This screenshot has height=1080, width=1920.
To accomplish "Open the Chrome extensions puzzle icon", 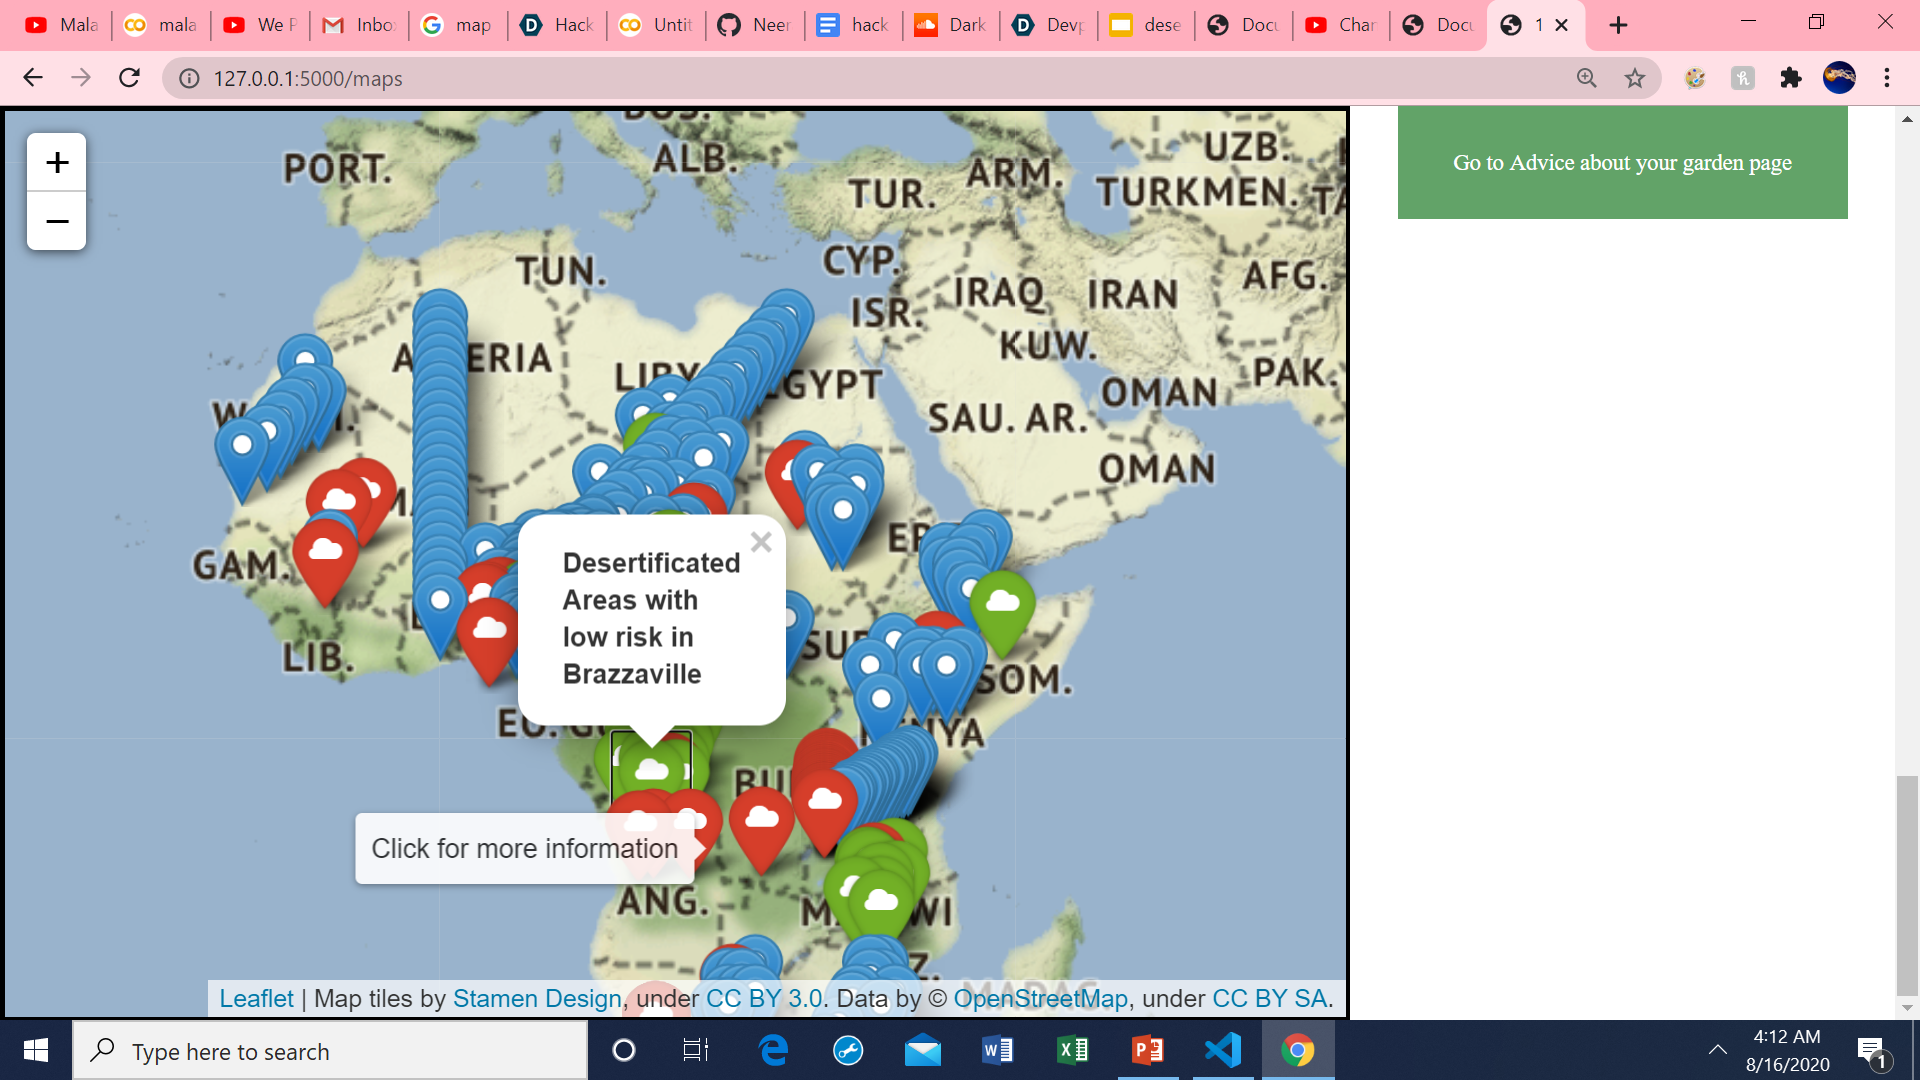I will point(1790,78).
